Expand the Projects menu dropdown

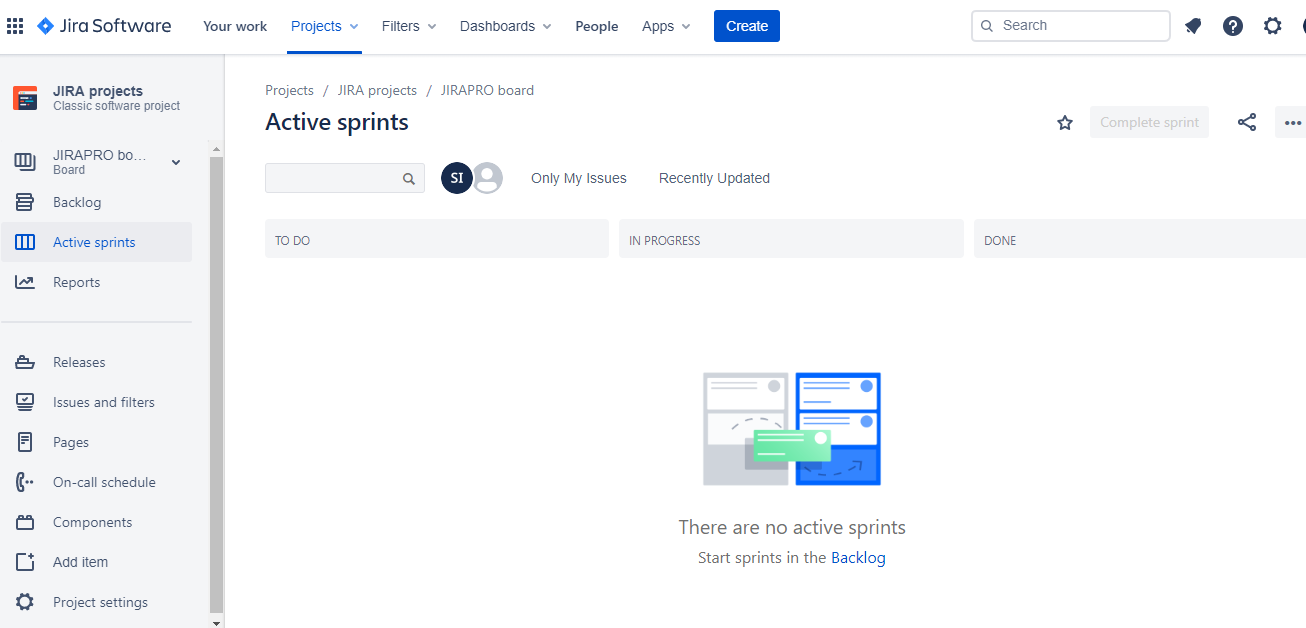[x=323, y=26]
